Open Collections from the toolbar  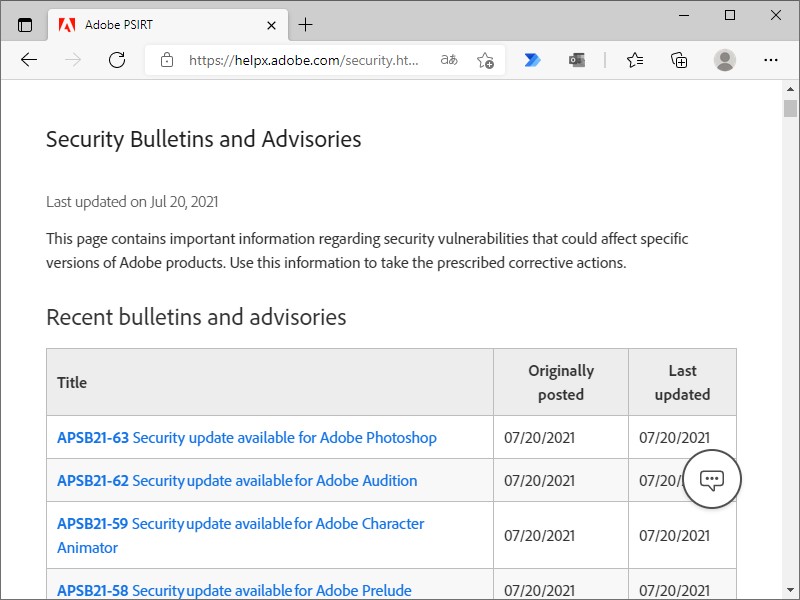click(x=679, y=60)
